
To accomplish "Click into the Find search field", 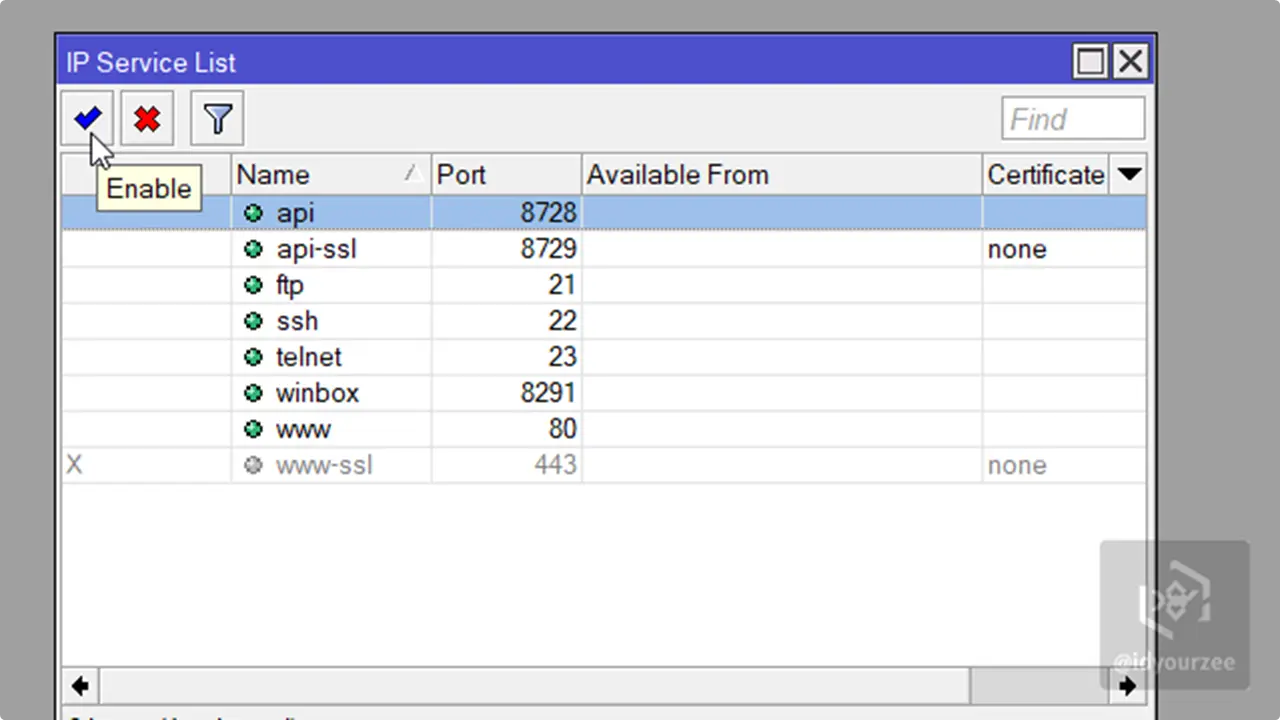I will pos(1073,119).
